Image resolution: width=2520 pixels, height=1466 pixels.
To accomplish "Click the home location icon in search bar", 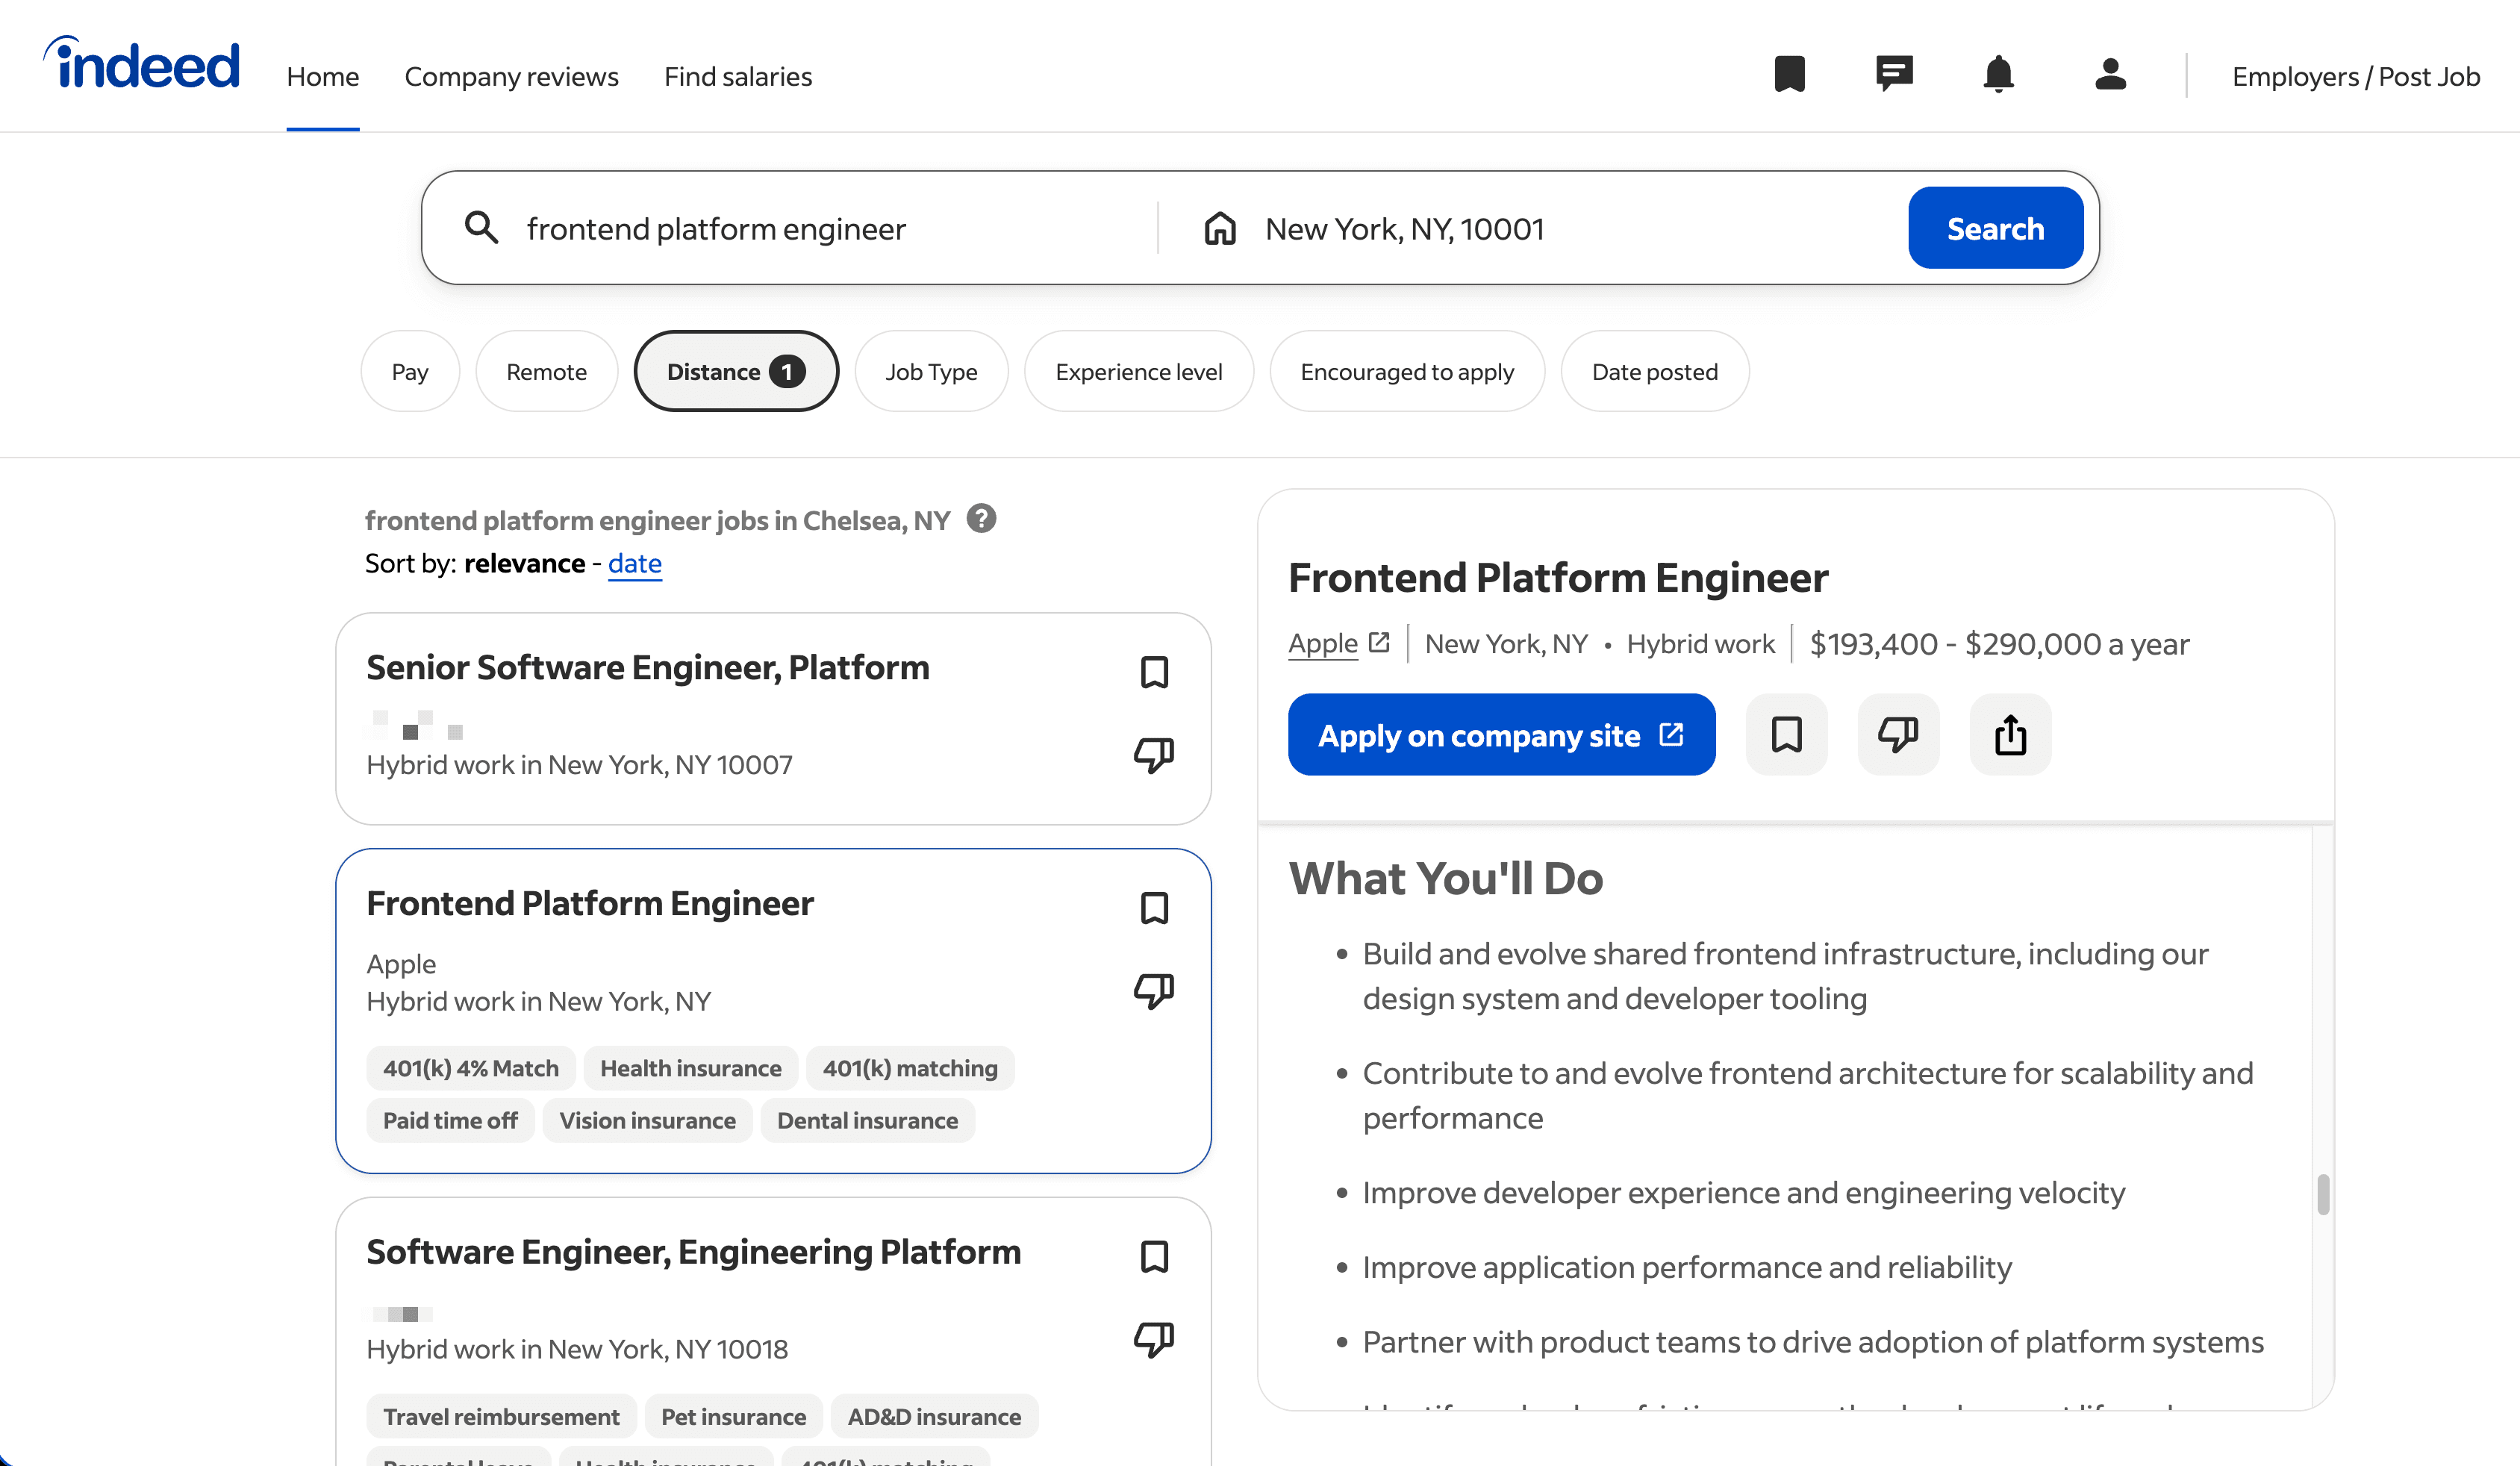I will (x=1220, y=228).
